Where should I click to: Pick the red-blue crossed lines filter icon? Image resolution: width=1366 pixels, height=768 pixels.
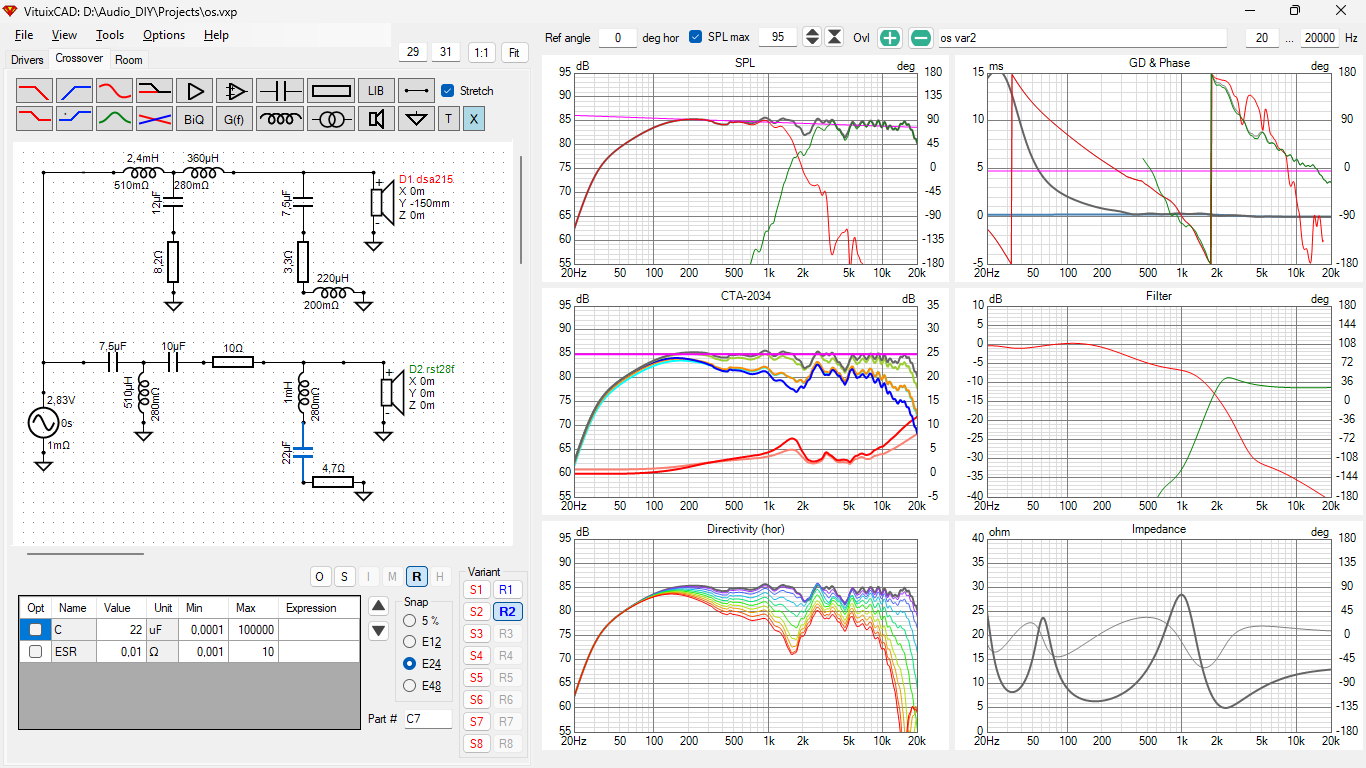154,119
